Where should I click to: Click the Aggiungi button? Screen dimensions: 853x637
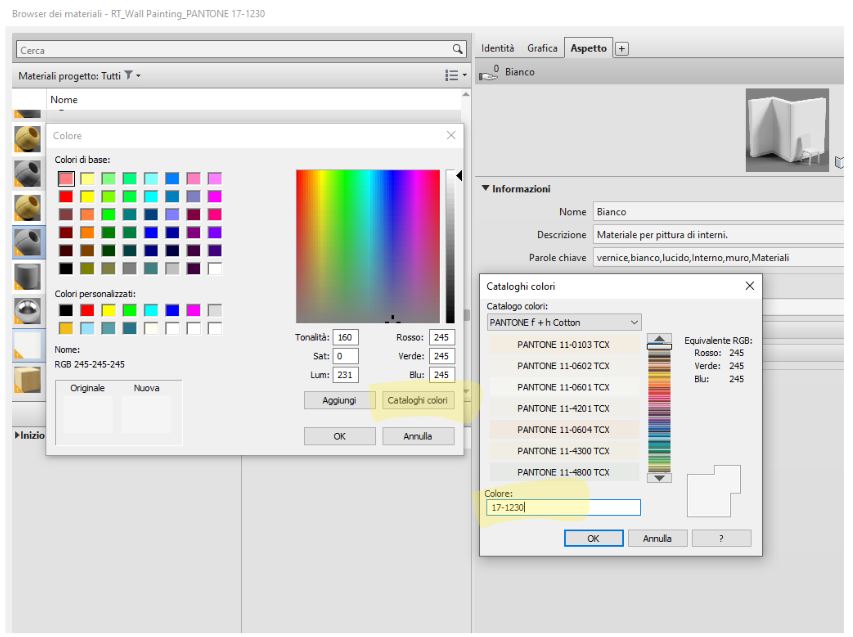click(x=339, y=400)
